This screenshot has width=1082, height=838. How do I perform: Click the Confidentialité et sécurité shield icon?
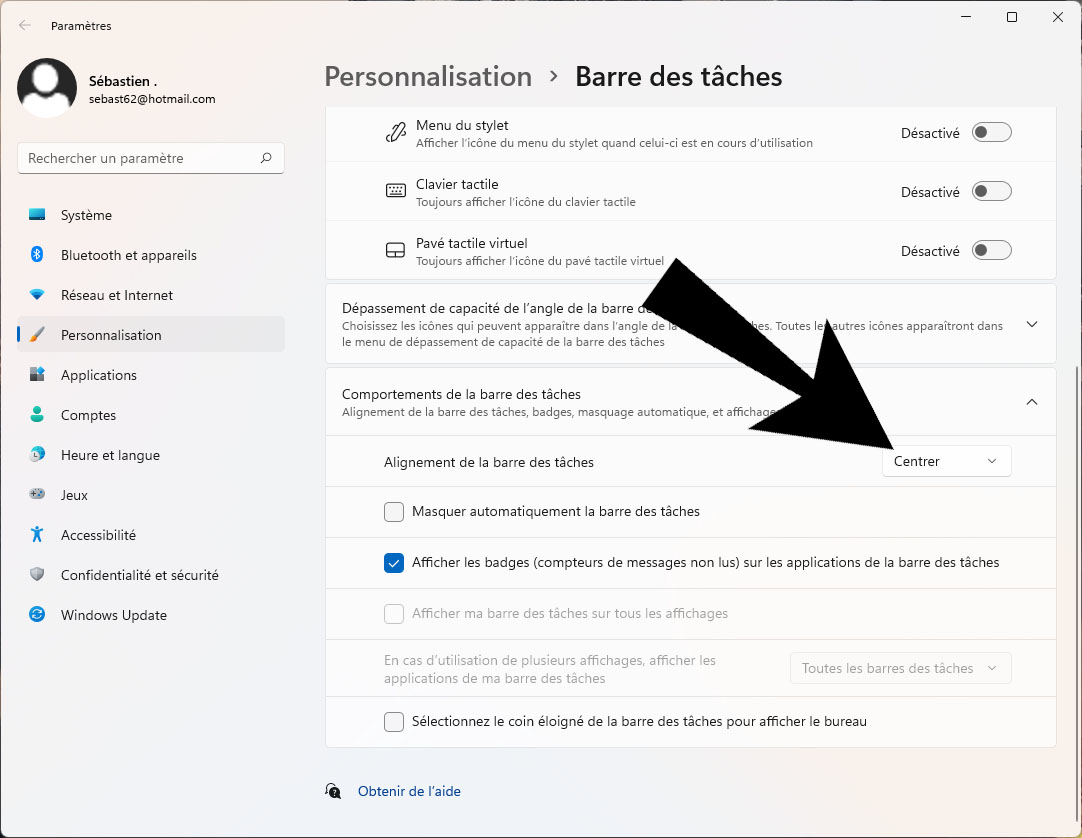tap(37, 574)
